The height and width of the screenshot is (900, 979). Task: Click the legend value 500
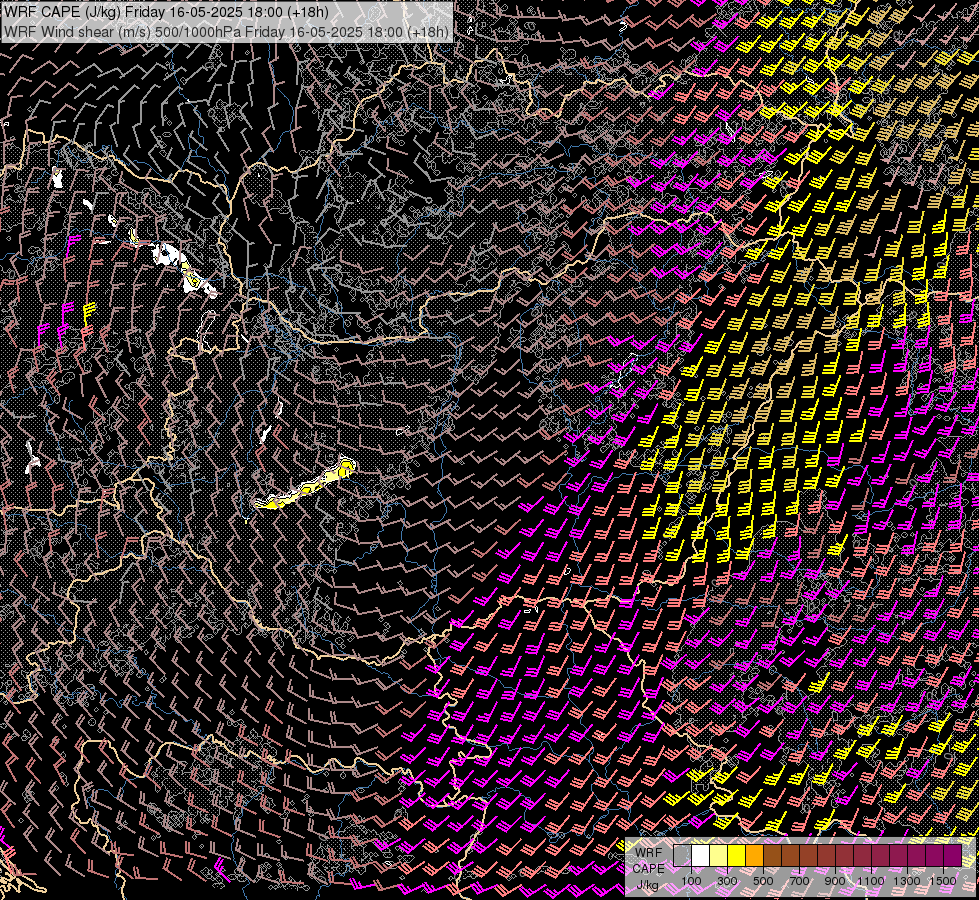[763, 881]
